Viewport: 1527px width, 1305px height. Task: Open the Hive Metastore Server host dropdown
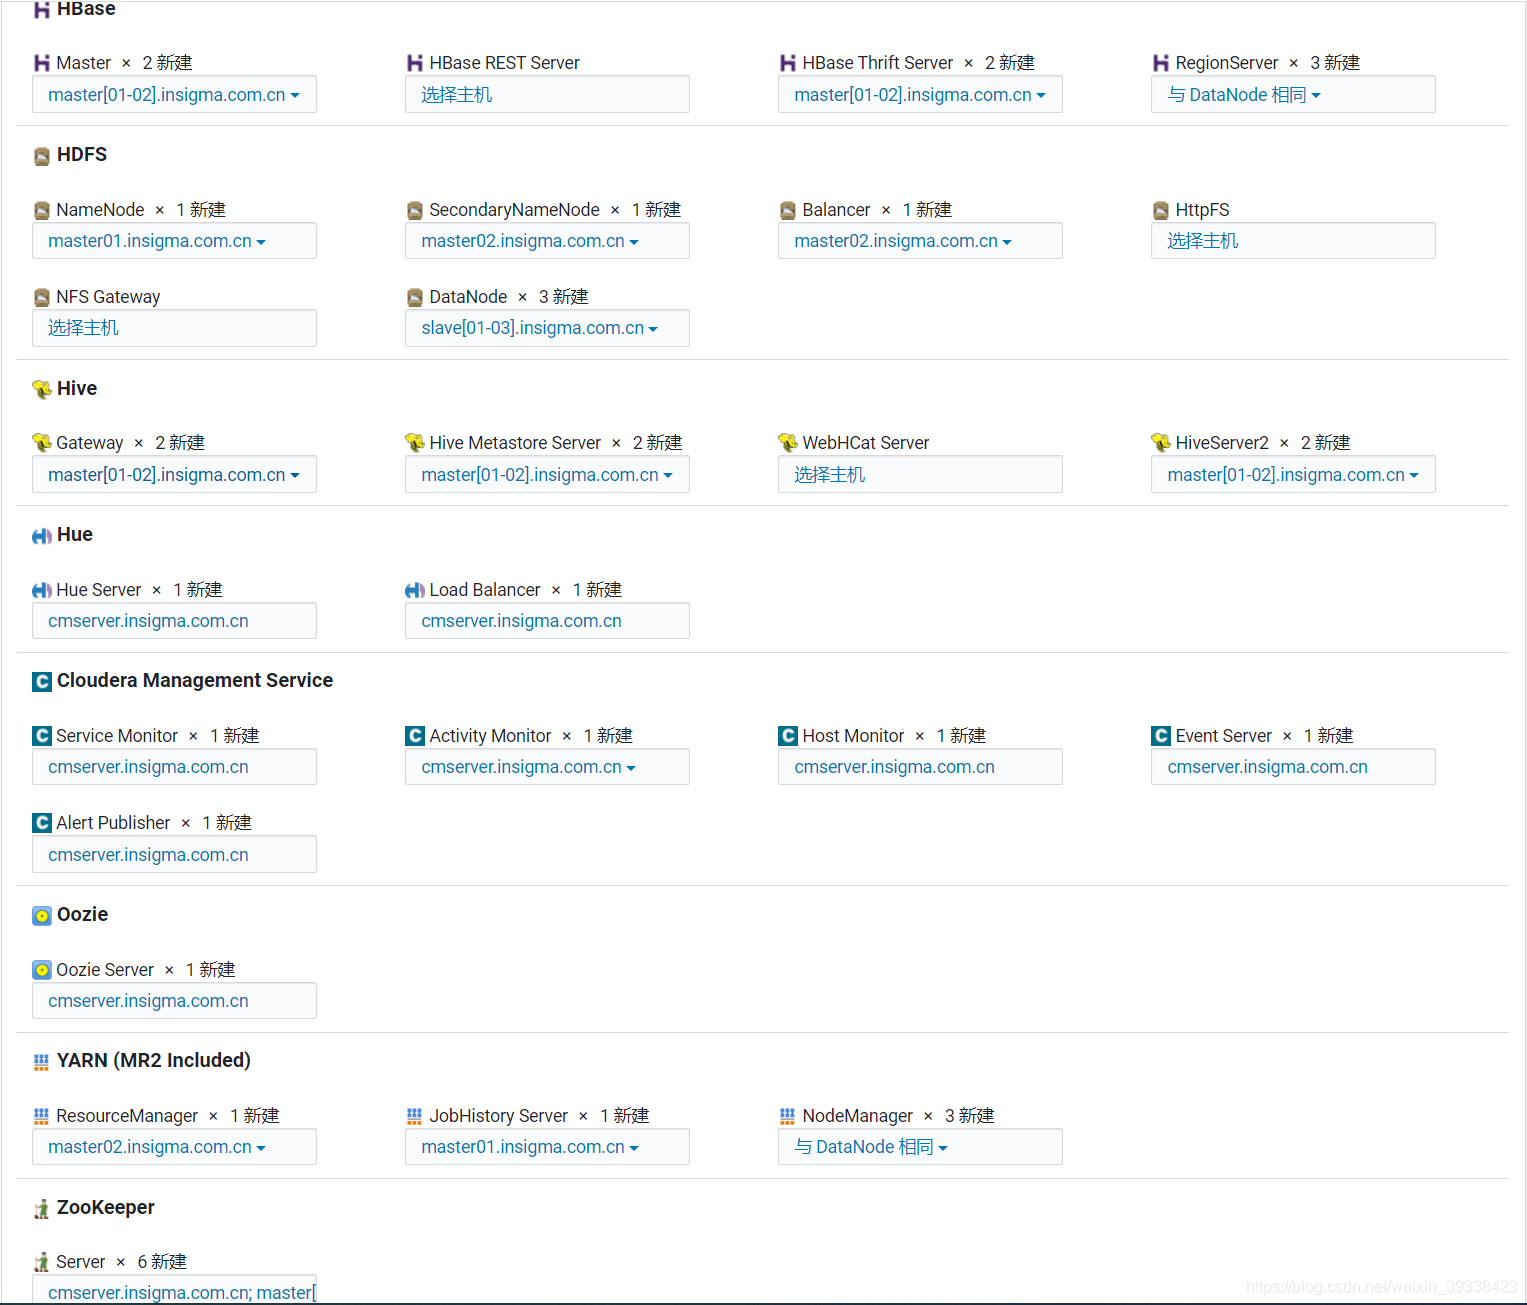pos(547,475)
